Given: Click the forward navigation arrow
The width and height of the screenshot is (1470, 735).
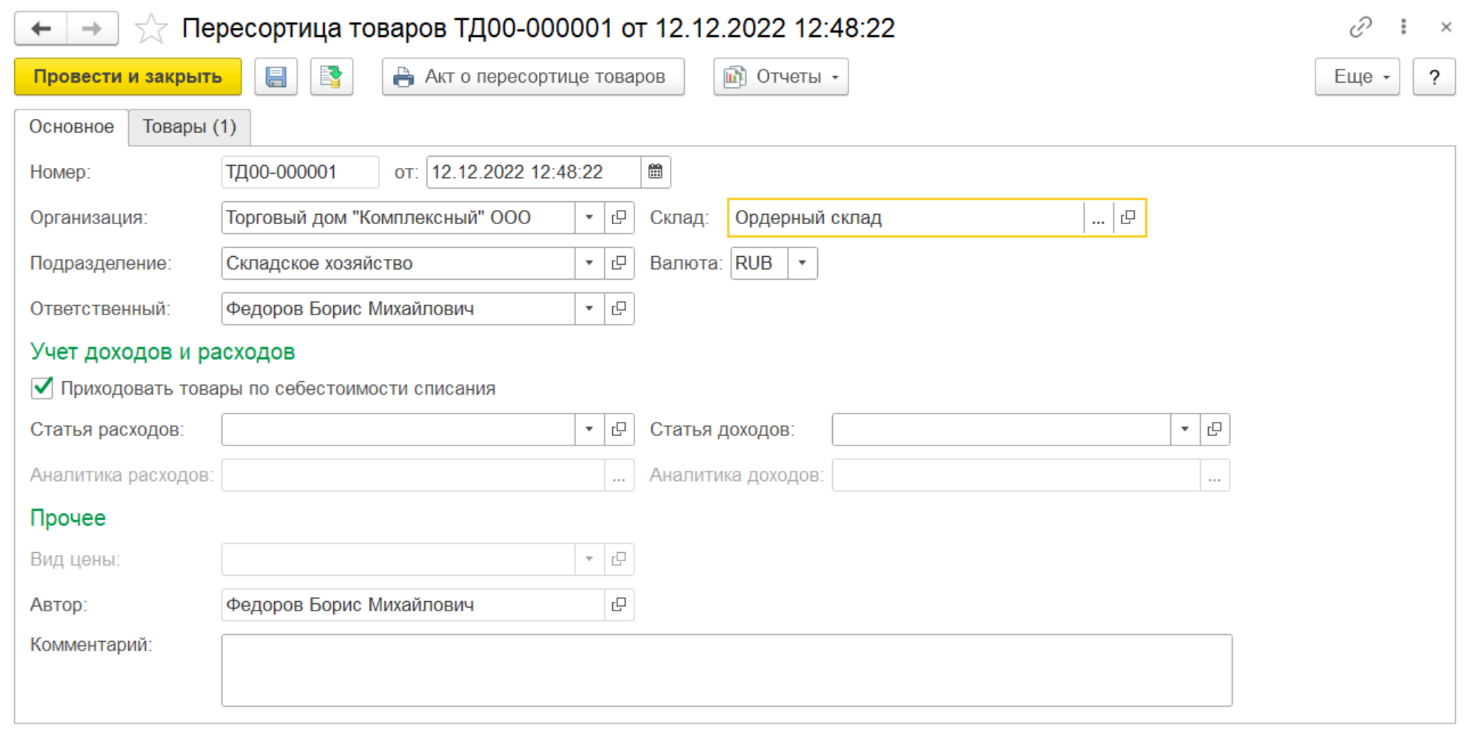Looking at the screenshot, I should 92,29.
